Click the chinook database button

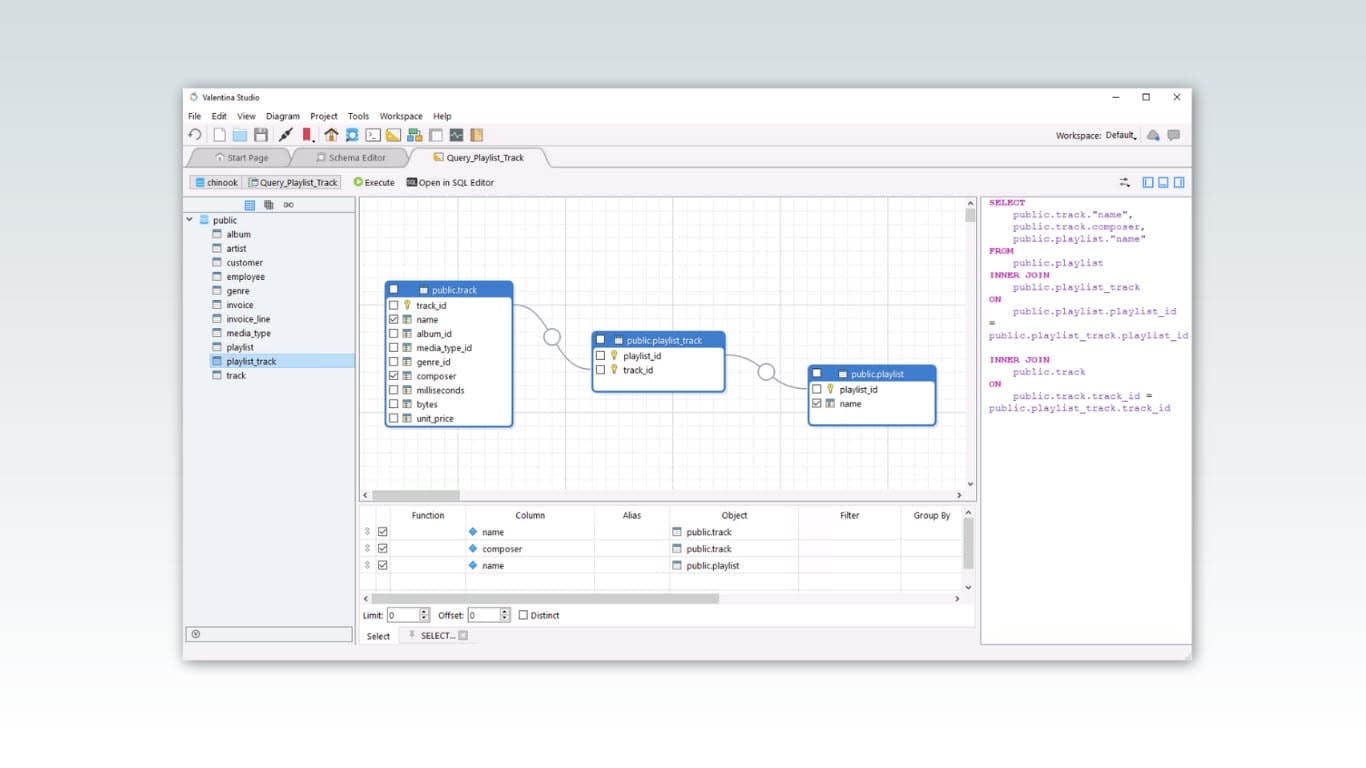click(216, 182)
